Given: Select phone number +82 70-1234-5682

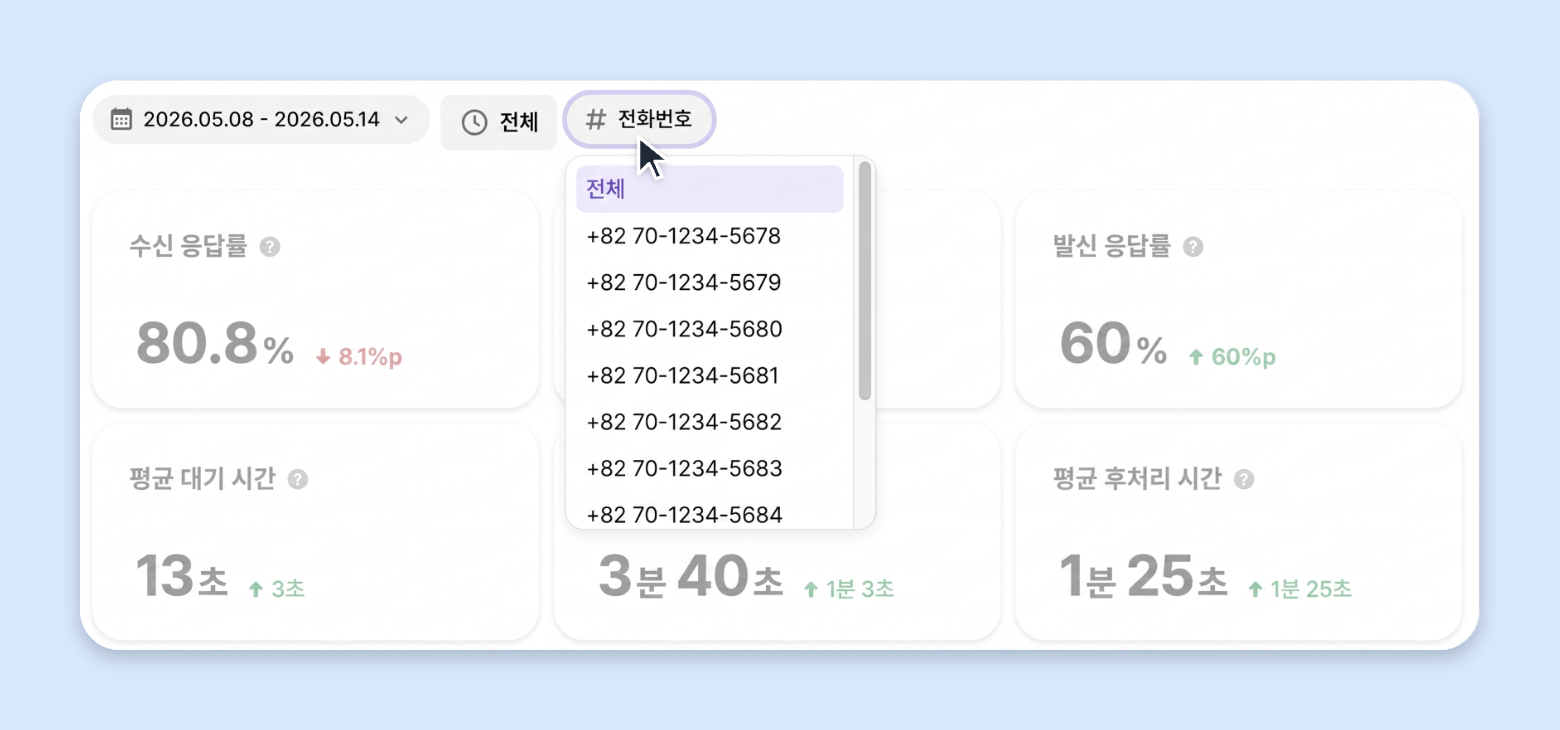Looking at the screenshot, I should point(710,422).
